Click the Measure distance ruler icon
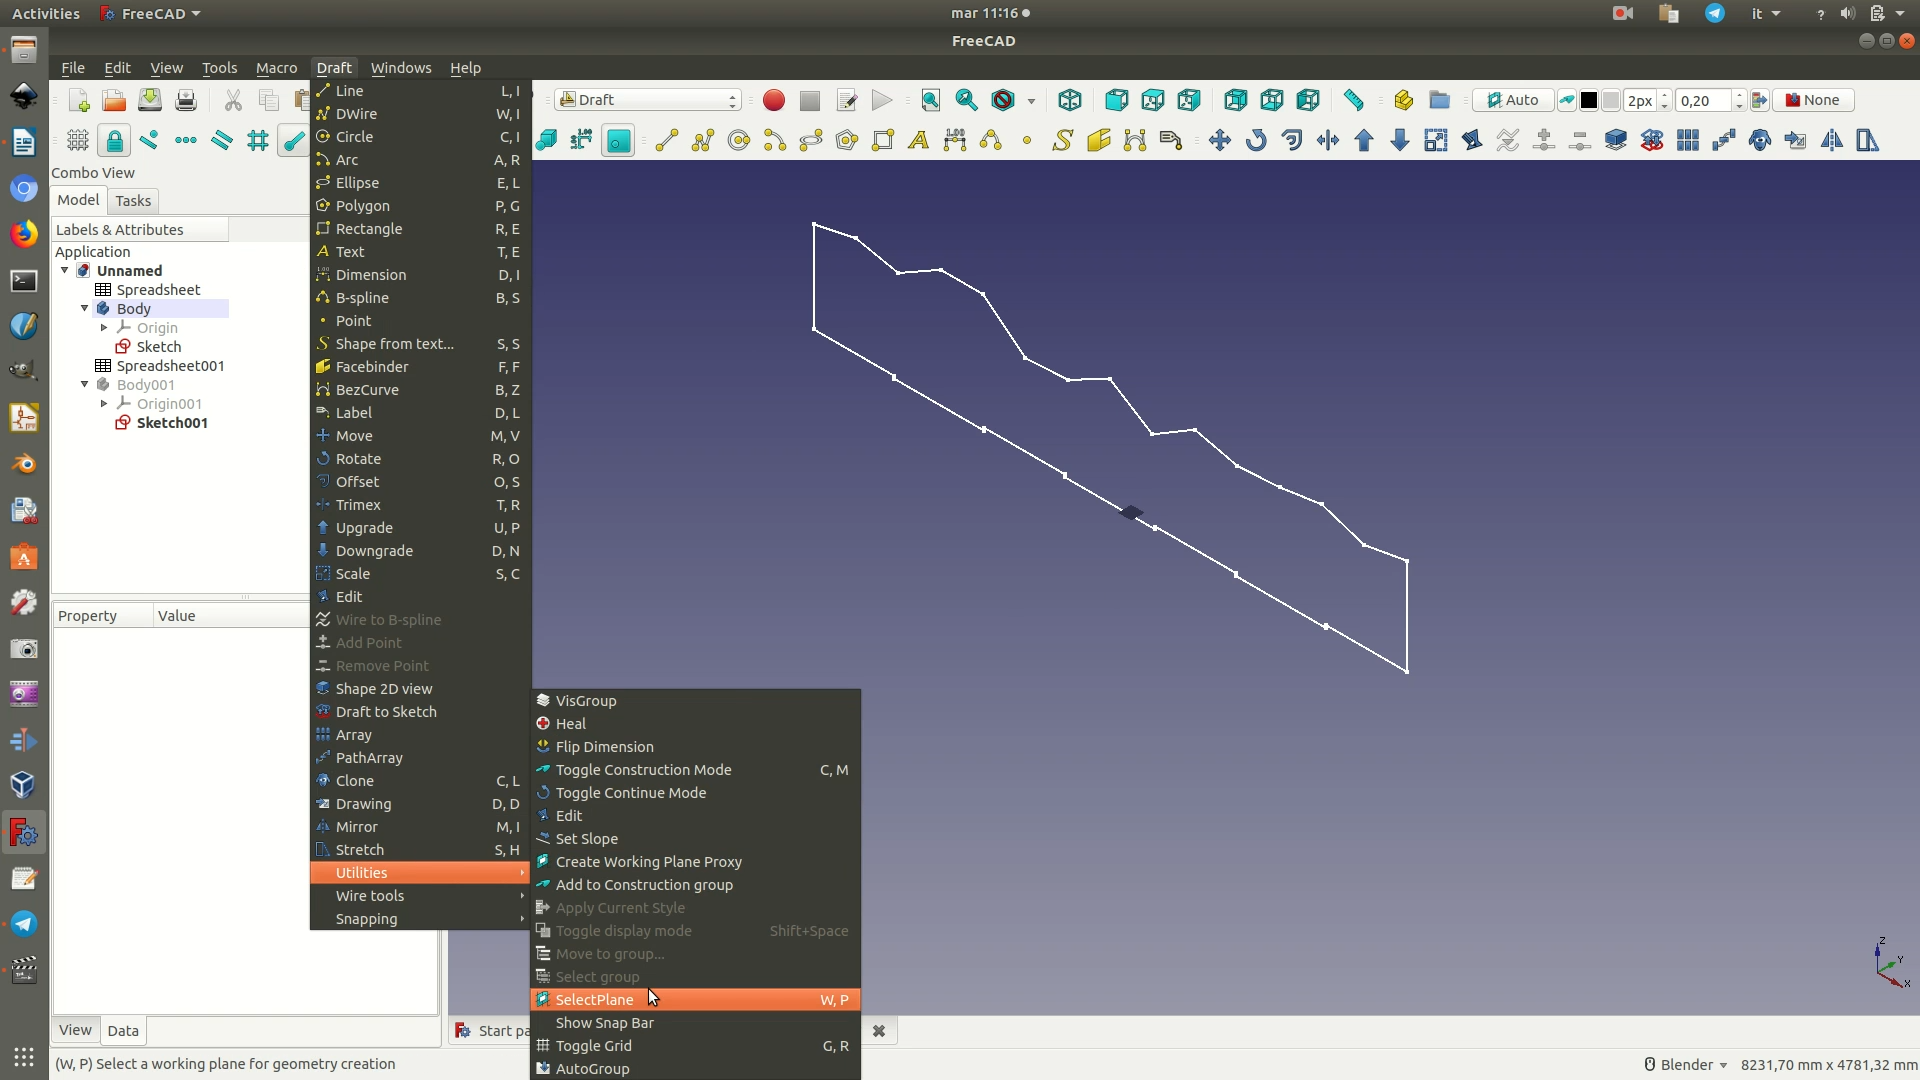Image resolution: width=1920 pixels, height=1080 pixels. point(1353,100)
